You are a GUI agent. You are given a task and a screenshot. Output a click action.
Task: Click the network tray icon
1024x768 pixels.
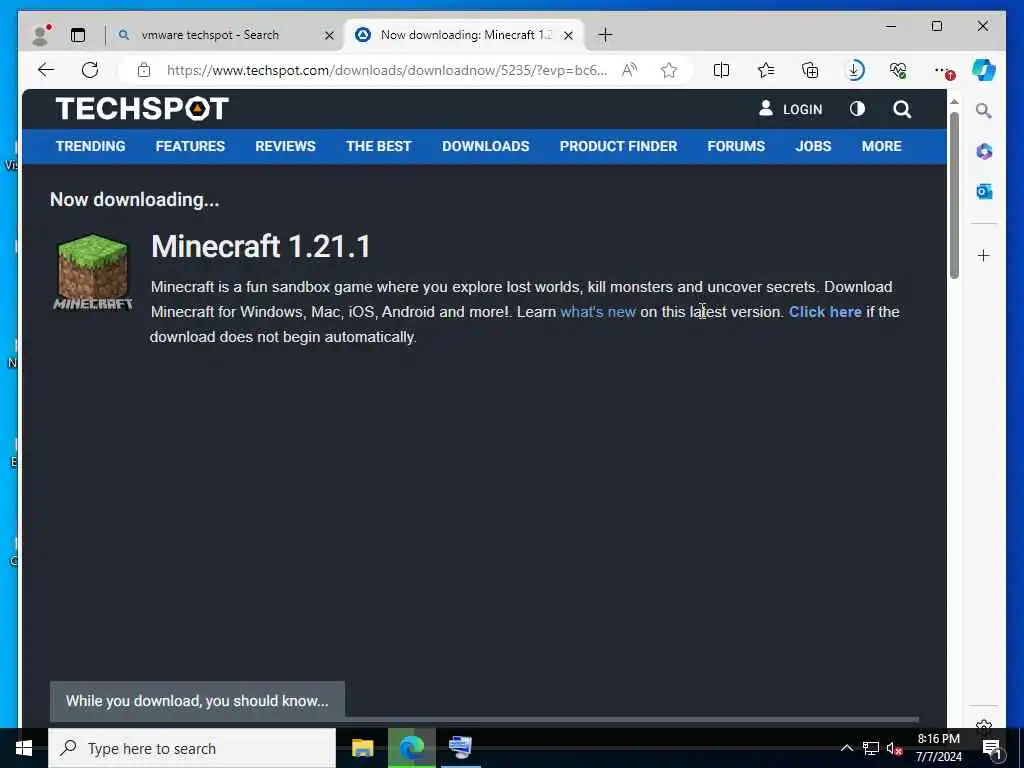[870, 748]
